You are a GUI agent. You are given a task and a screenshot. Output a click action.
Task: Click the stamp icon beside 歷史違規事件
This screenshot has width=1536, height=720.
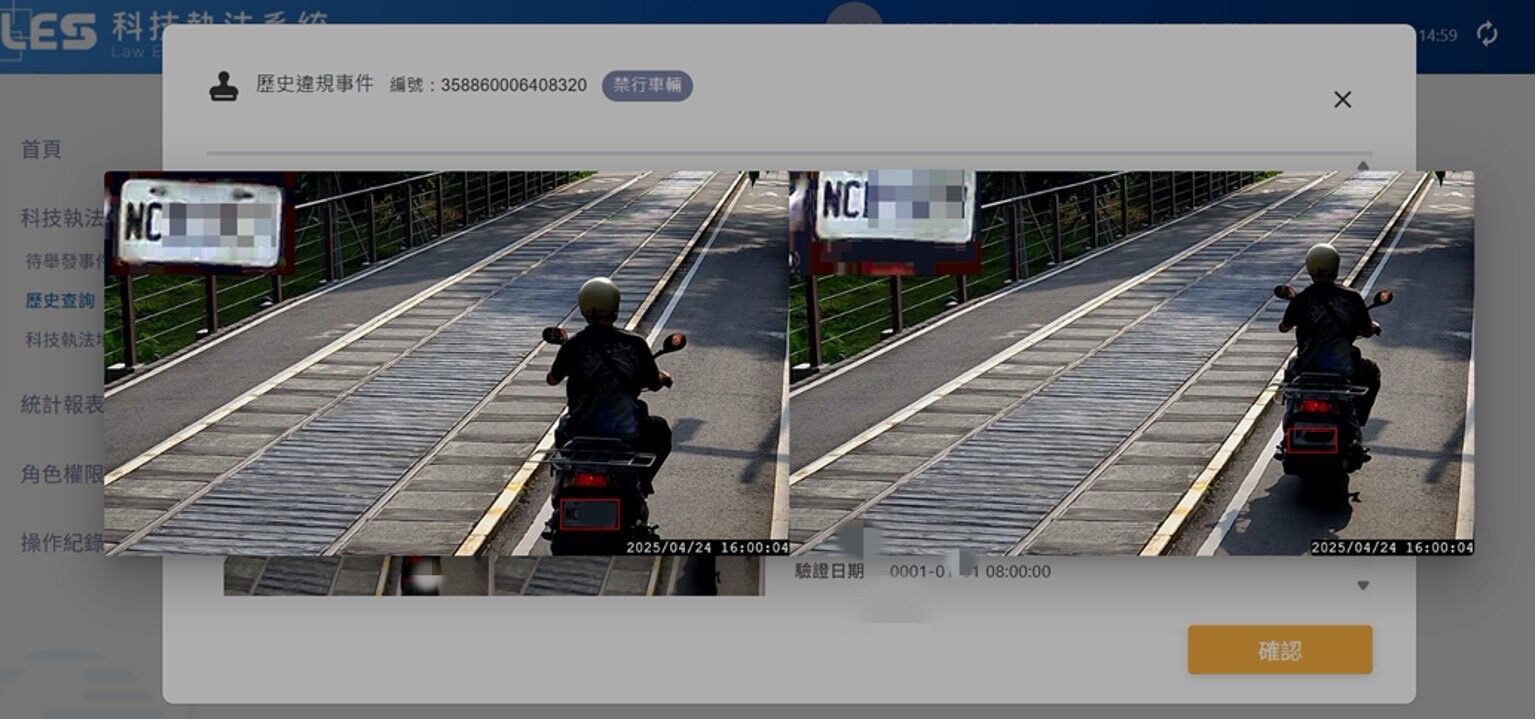[224, 86]
